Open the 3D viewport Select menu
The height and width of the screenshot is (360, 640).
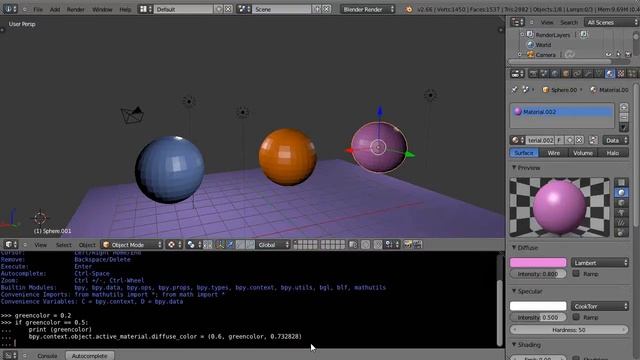click(64, 244)
